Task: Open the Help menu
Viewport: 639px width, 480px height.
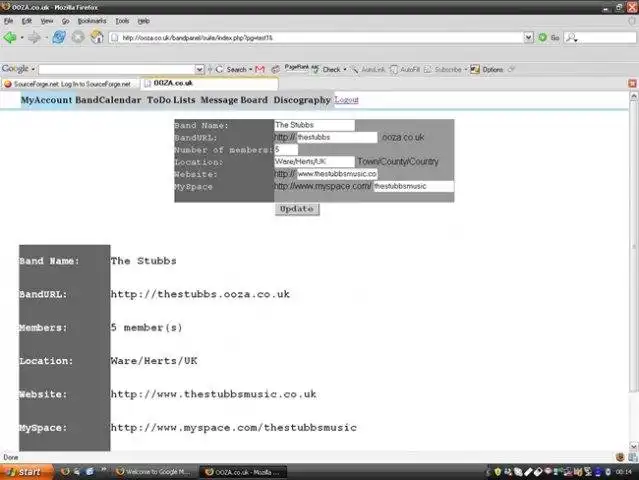Action: point(143,21)
